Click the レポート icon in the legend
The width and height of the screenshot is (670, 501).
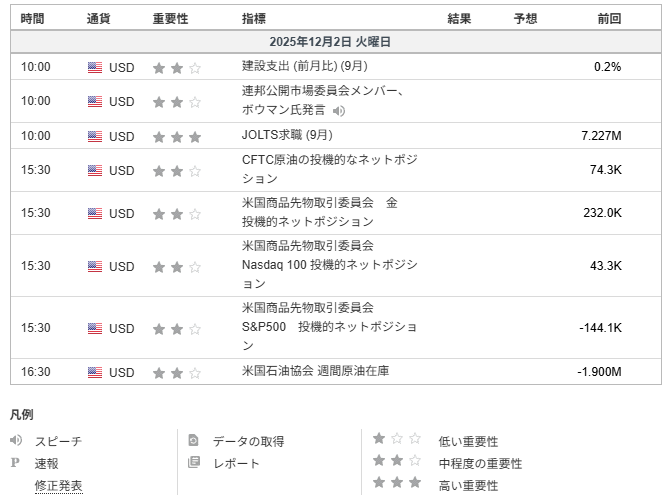tap(194, 463)
